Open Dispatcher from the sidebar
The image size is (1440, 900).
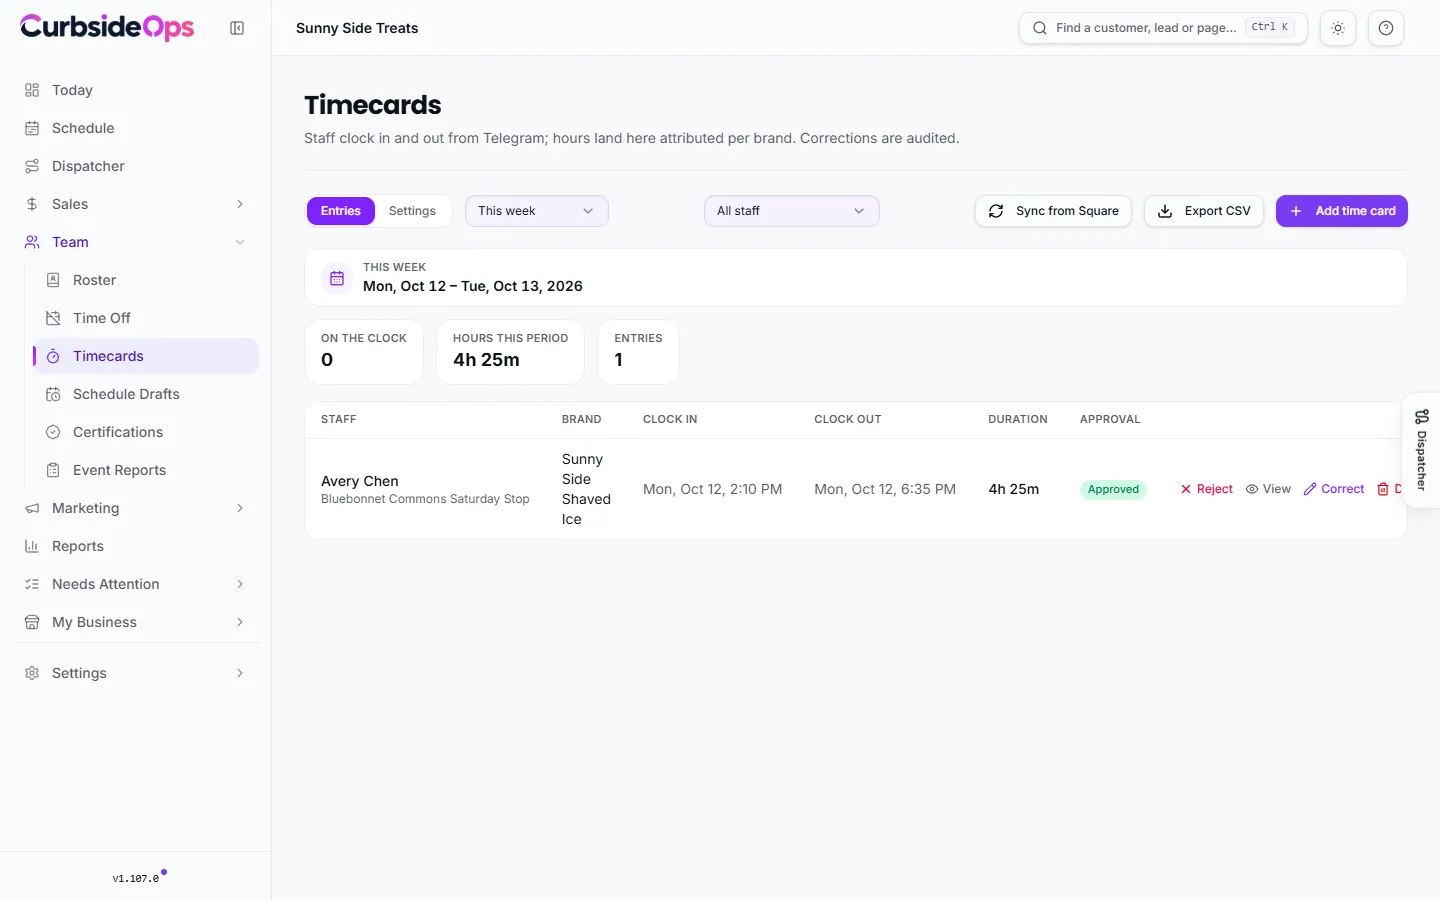click(x=135, y=166)
